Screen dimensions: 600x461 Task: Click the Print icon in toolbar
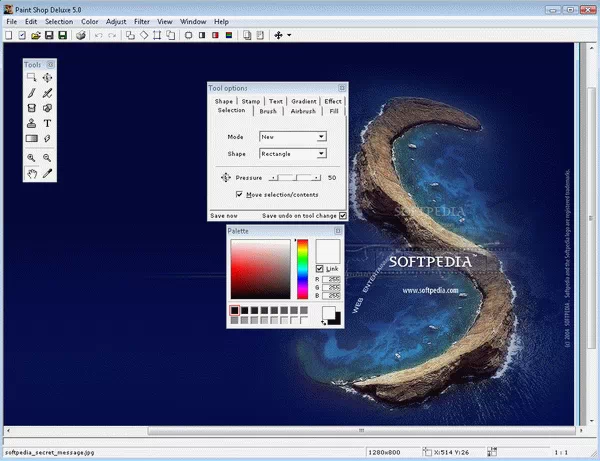point(80,35)
